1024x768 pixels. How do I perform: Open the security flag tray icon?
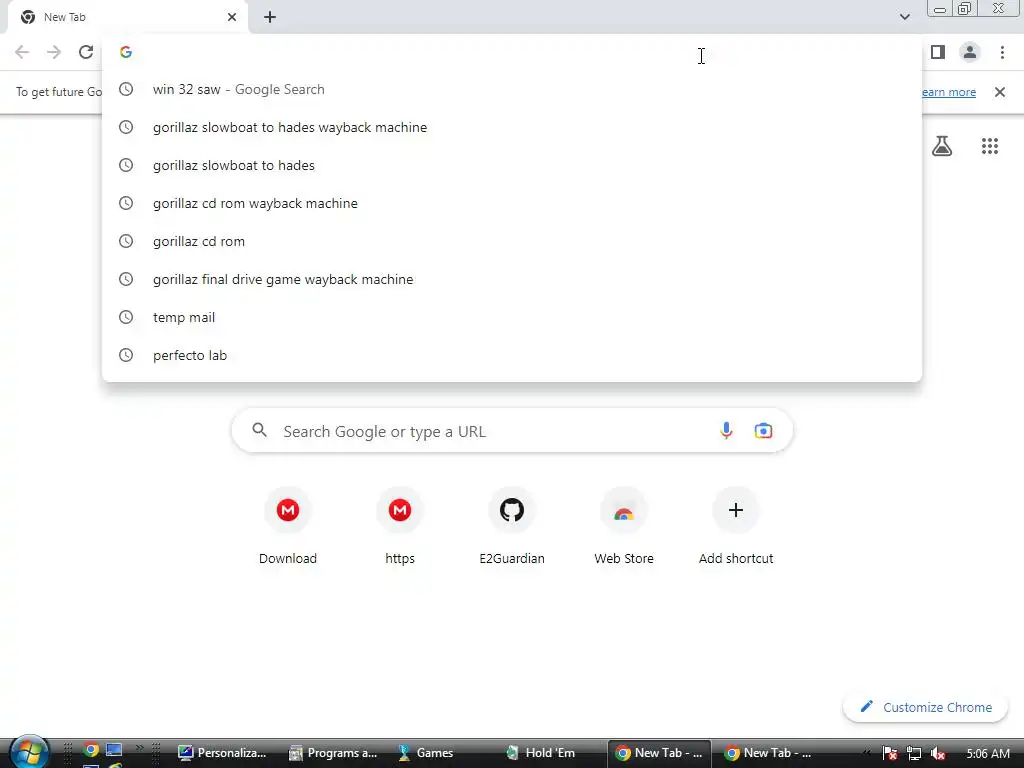coord(889,753)
